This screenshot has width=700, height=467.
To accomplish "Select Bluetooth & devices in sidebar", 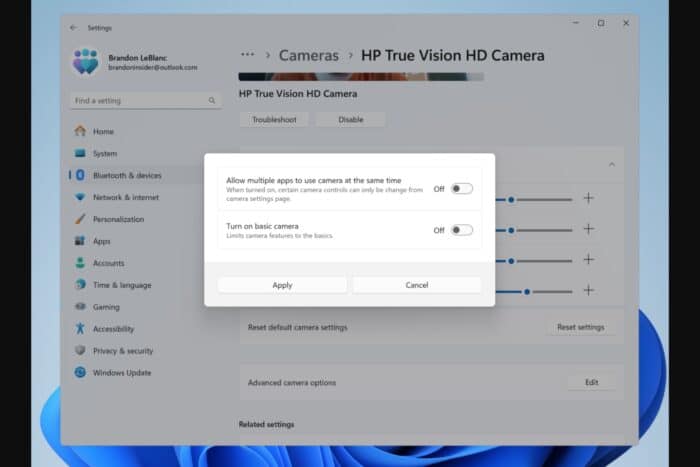I will (135, 175).
